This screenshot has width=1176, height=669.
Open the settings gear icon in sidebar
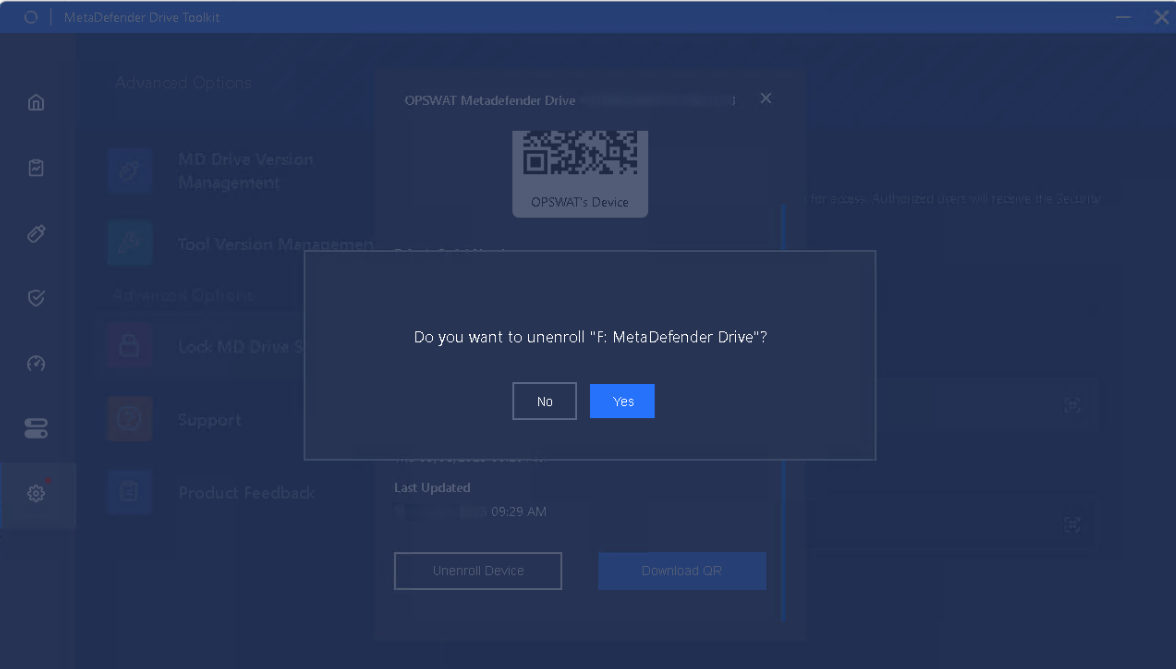pyautogui.click(x=36, y=494)
